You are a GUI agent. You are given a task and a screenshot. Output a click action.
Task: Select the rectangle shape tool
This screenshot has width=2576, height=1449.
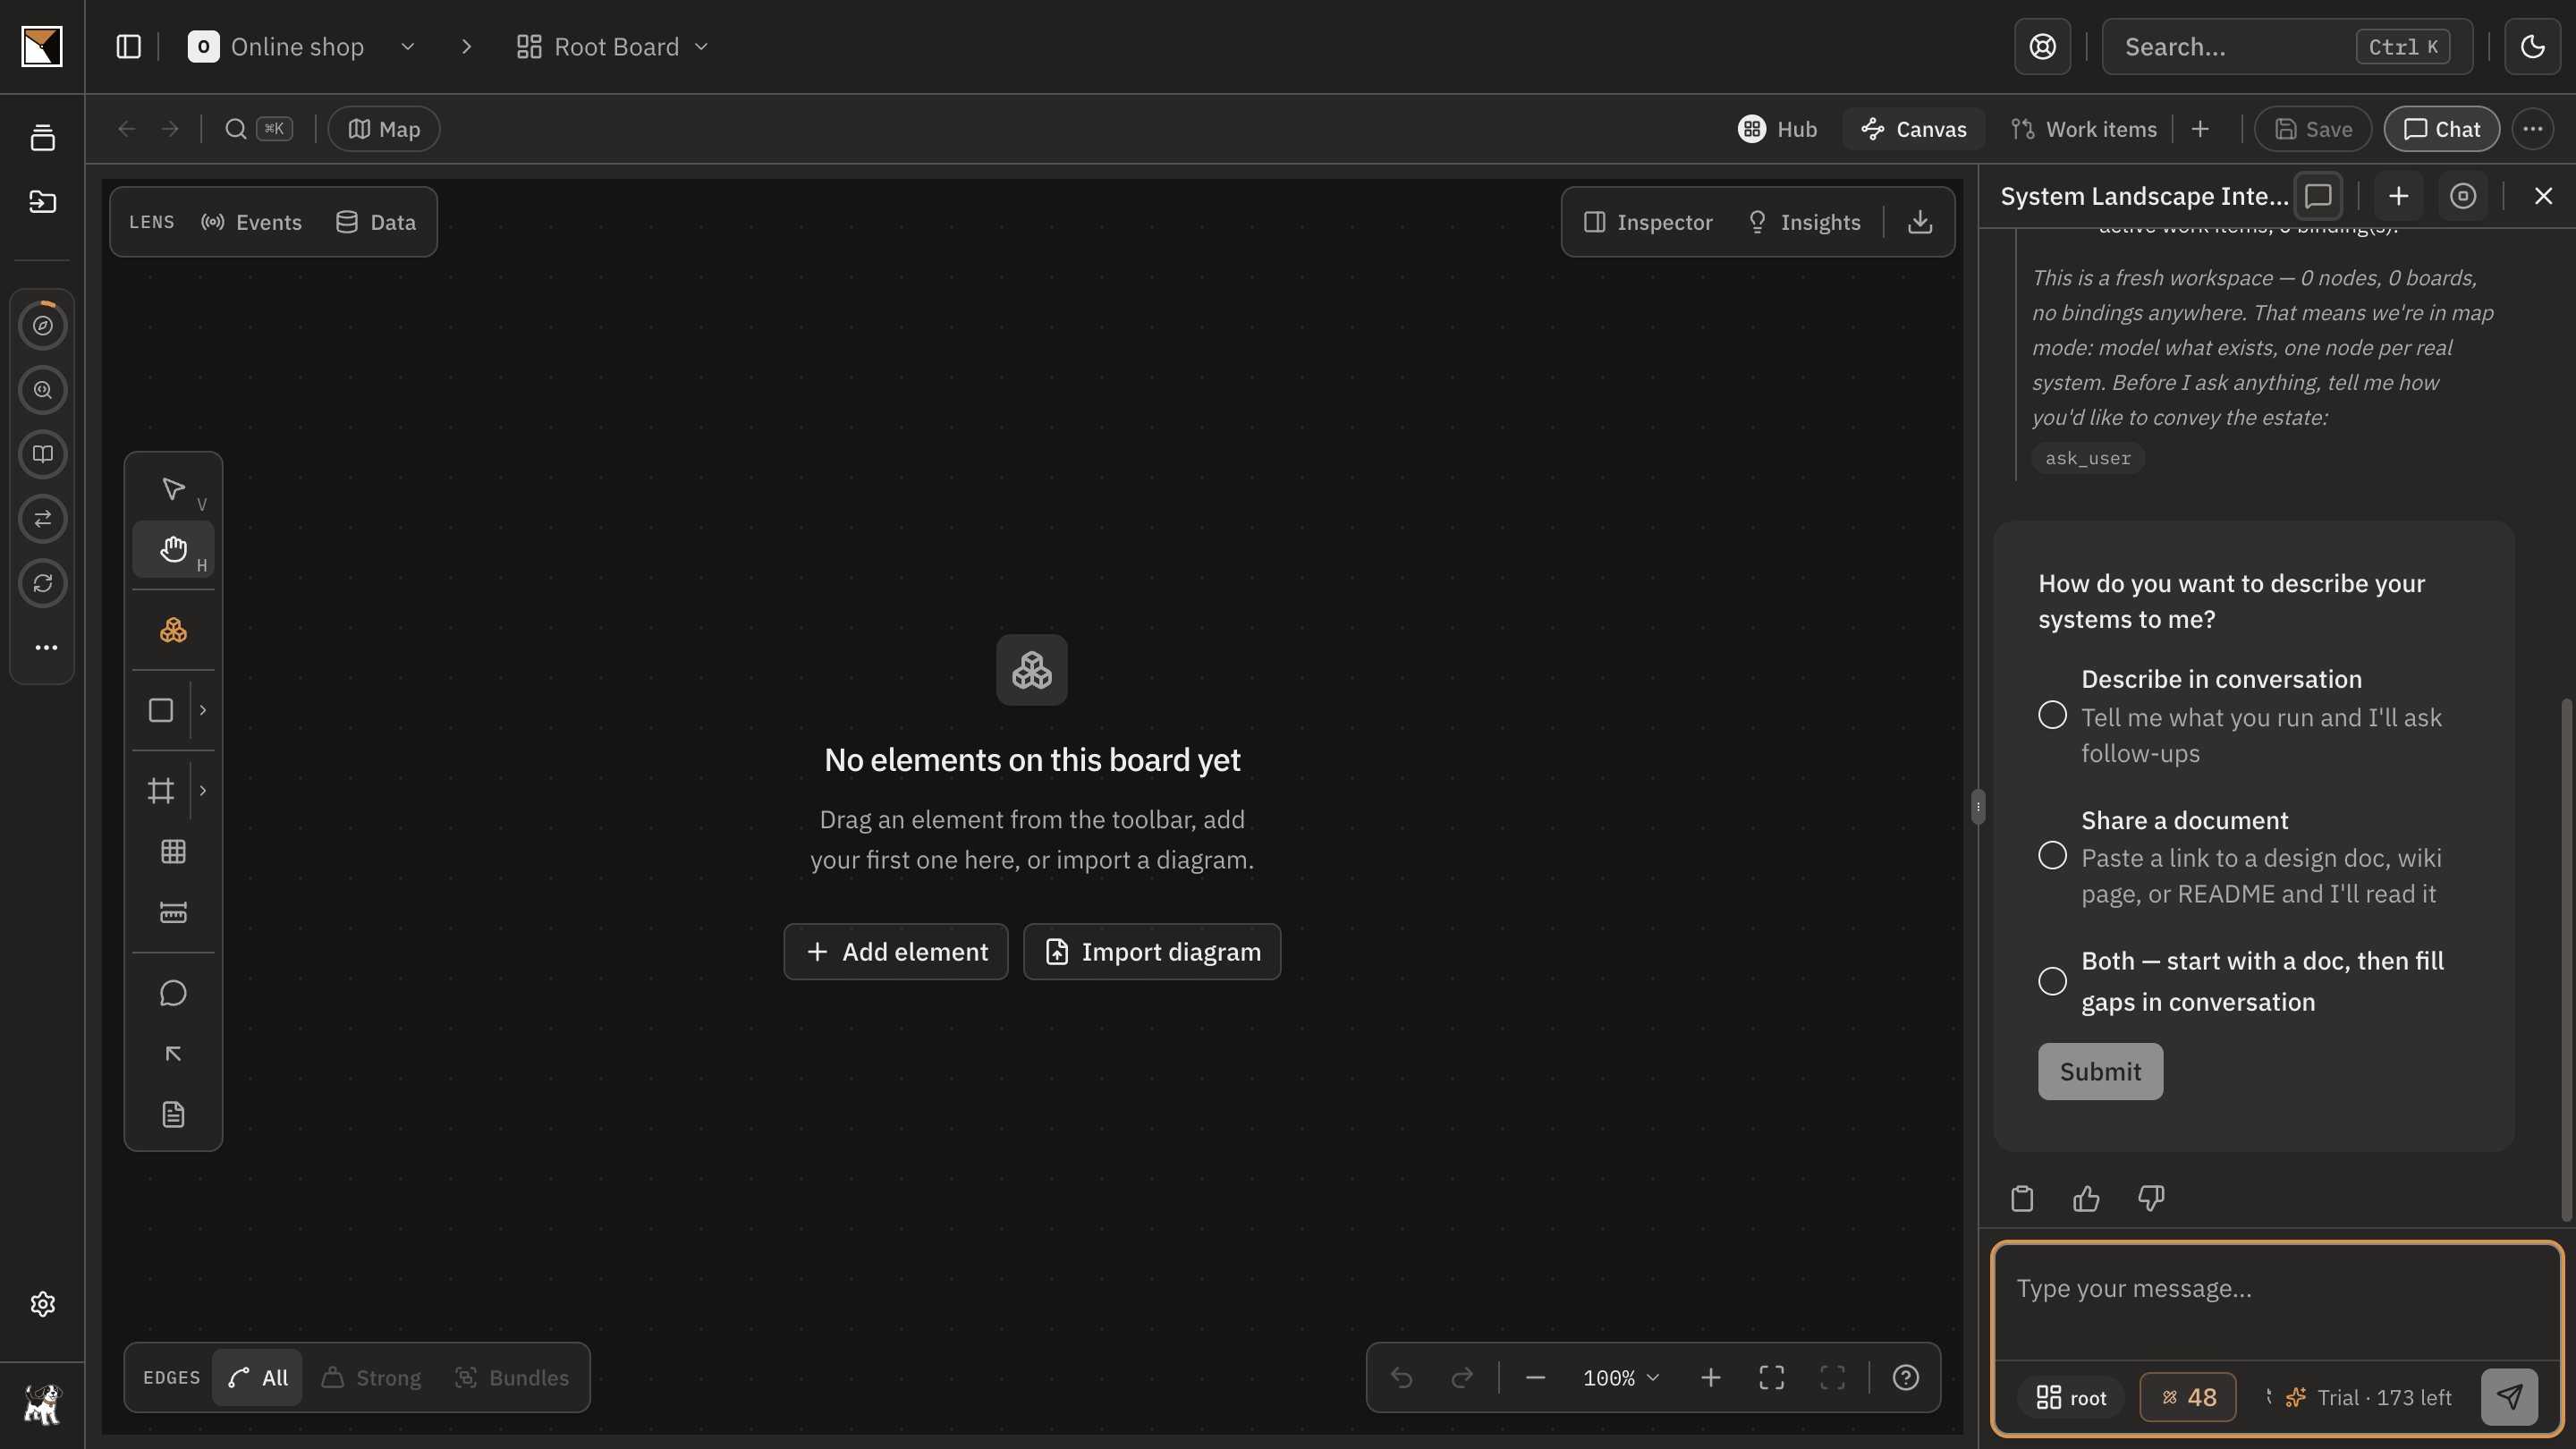click(161, 710)
